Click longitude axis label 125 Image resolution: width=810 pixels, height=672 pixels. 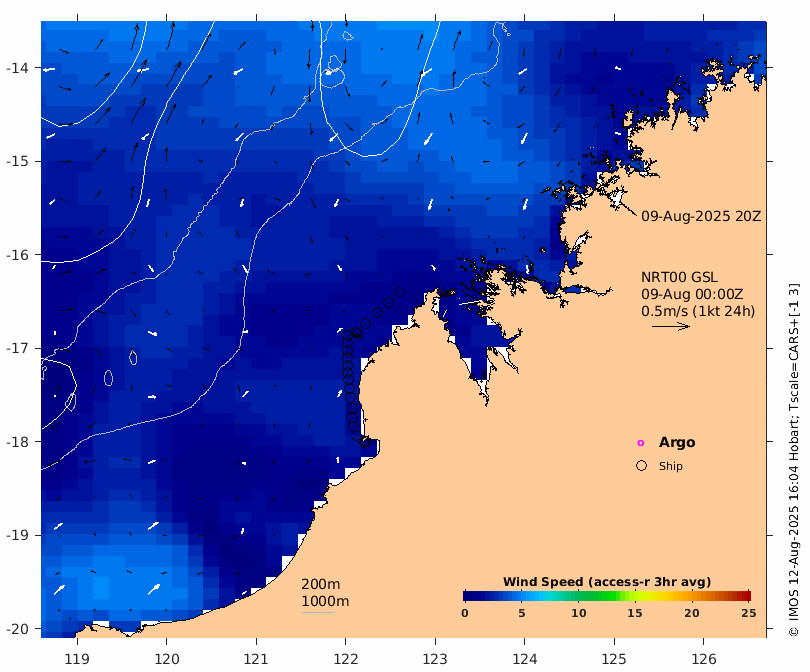click(x=614, y=659)
